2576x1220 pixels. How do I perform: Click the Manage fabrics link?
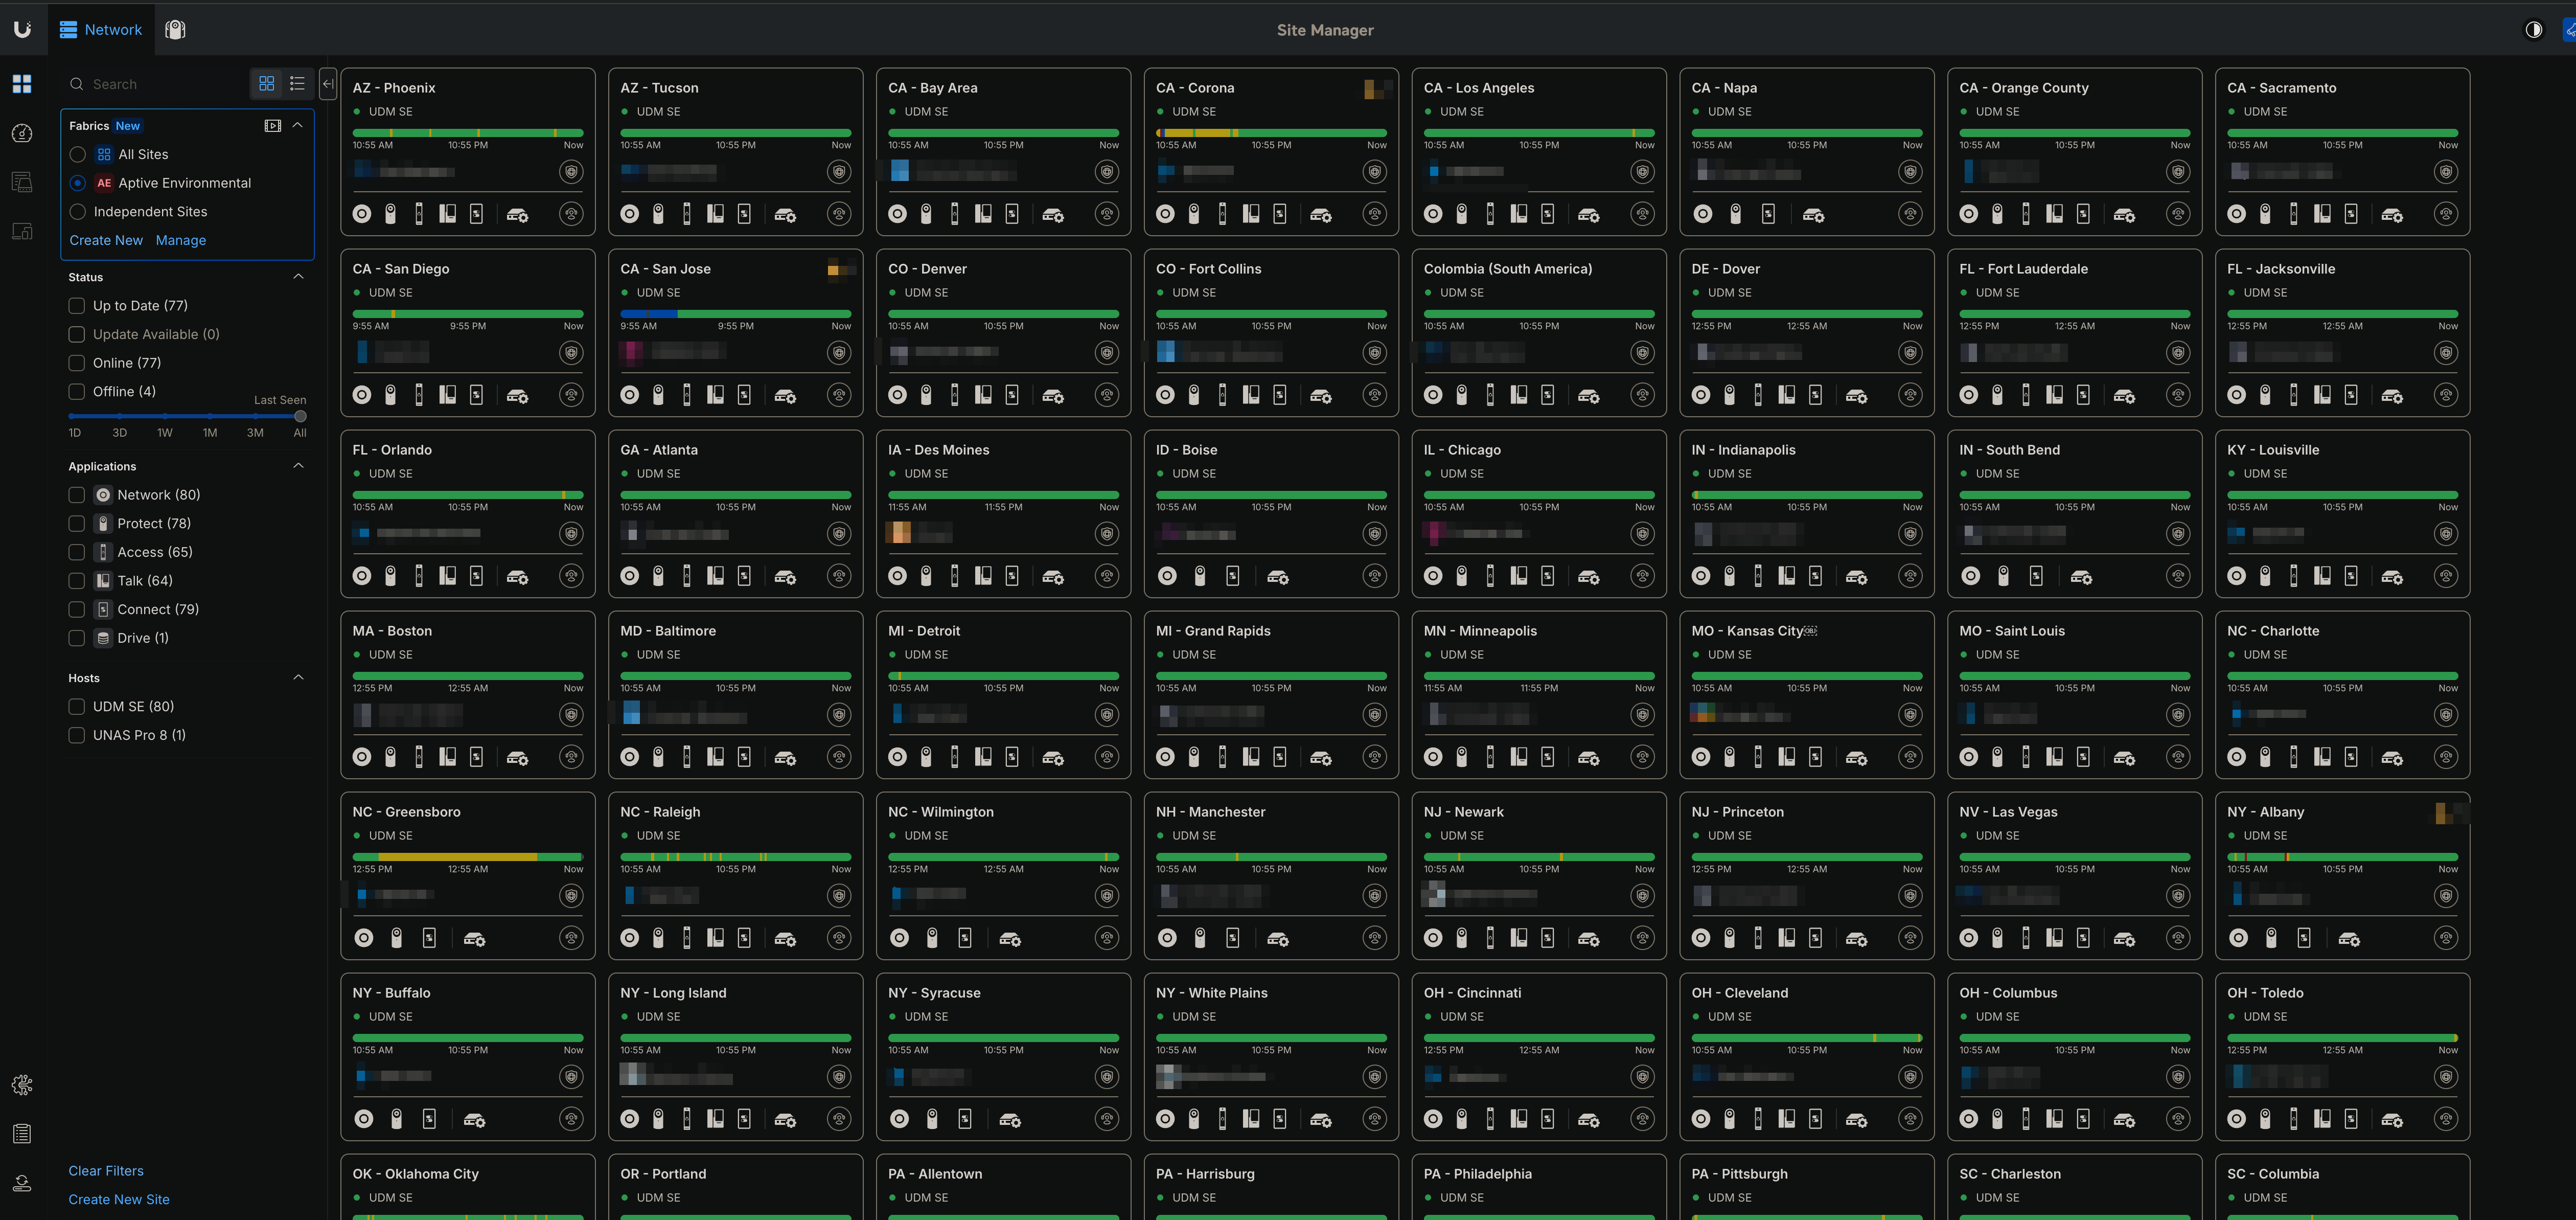click(181, 241)
